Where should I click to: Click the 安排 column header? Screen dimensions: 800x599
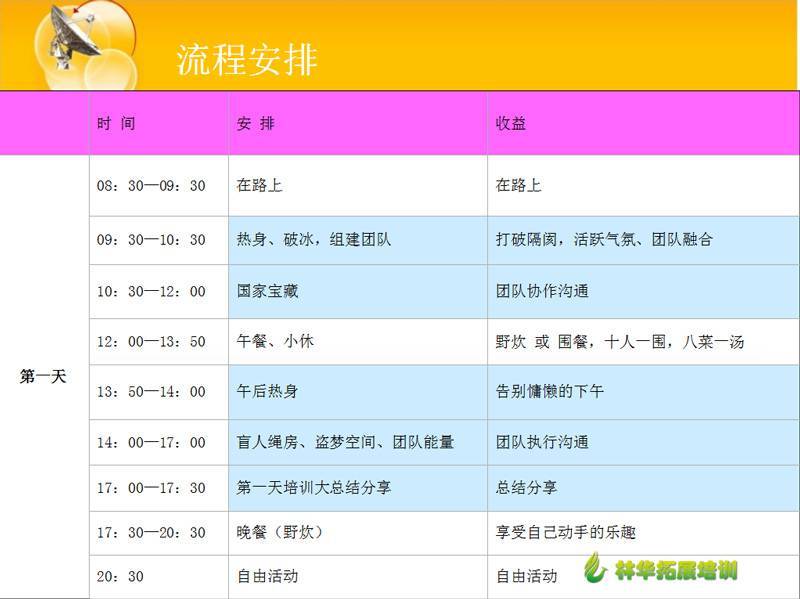(x=358, y=123)
